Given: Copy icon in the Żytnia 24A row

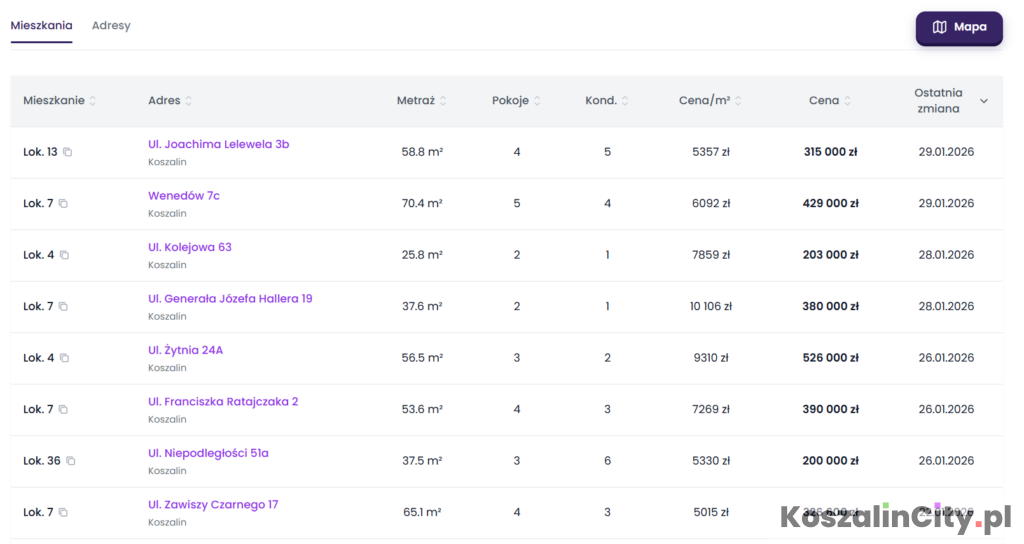Looking at the screenshot, I should 64,358.
